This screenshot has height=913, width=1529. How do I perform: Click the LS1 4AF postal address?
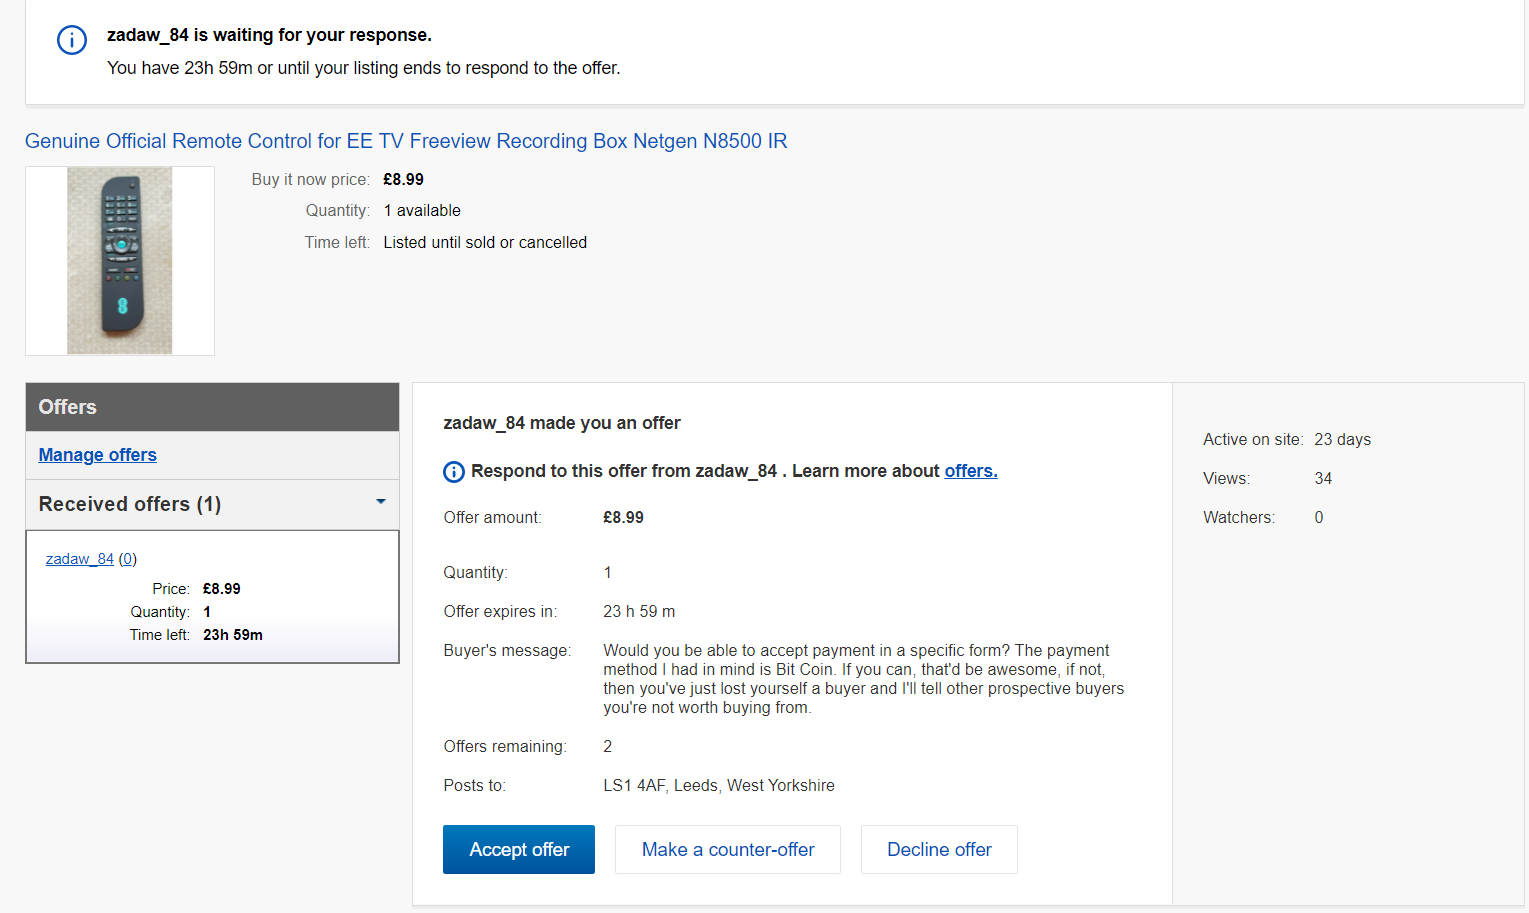[718, 785]
